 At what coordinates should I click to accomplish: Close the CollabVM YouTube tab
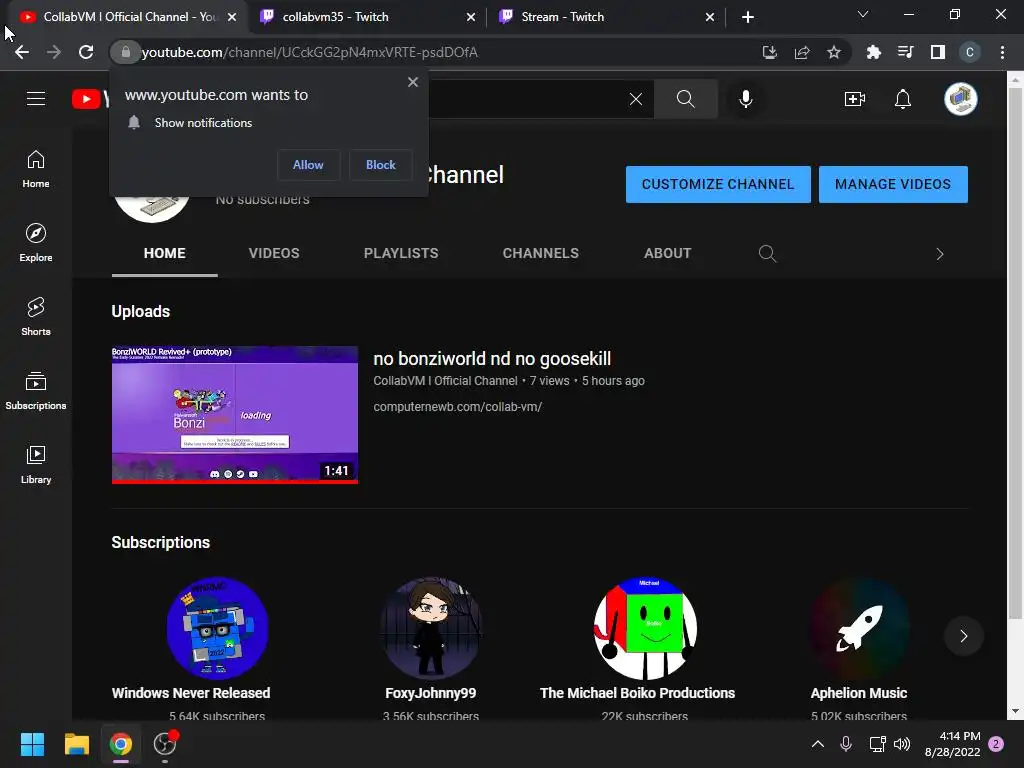(232, 17)
